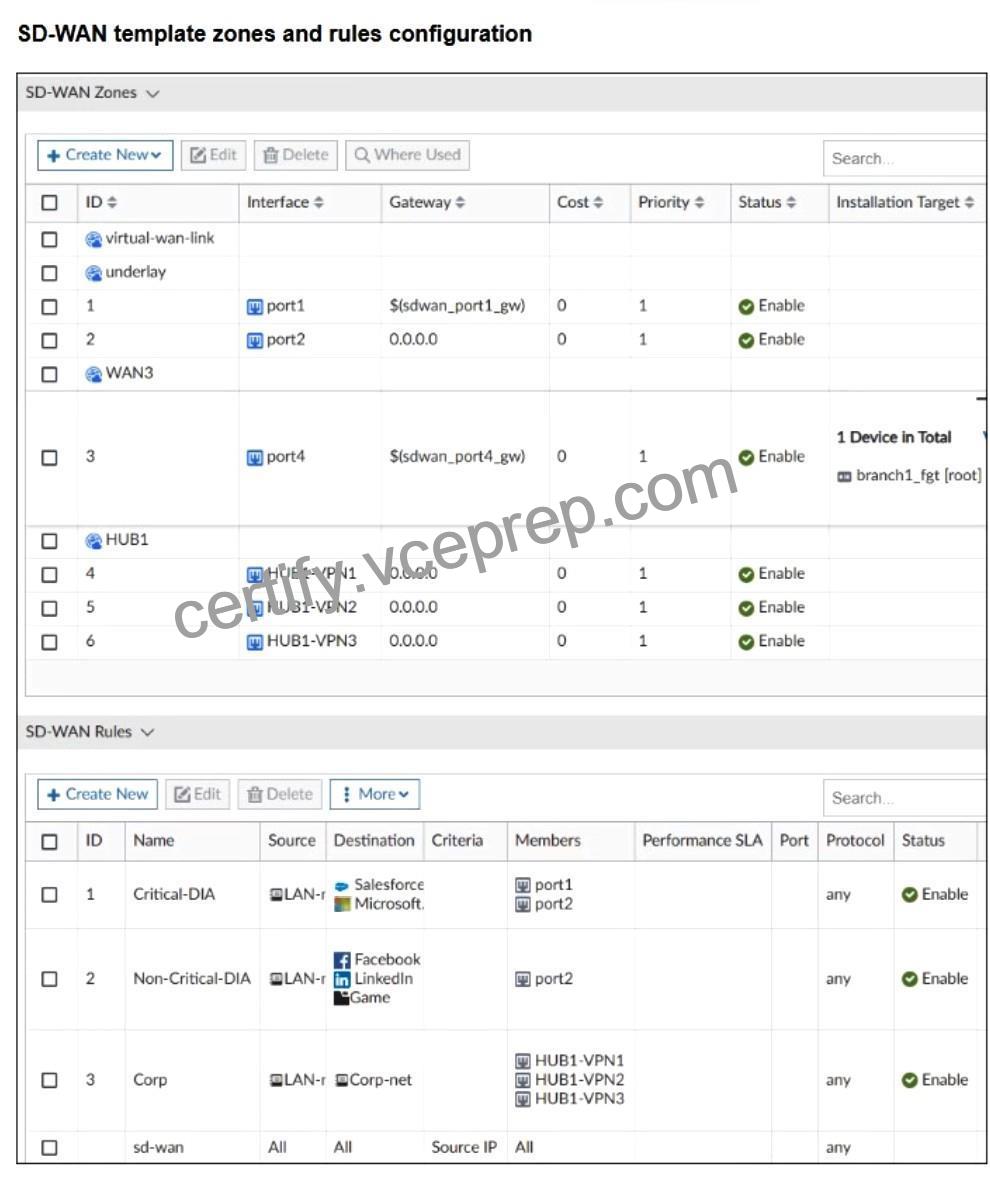Screen dimensions: 990x1183
Task: Click the underlay zone globe icon
Action: pyautogui.click(x=94, y=273)
